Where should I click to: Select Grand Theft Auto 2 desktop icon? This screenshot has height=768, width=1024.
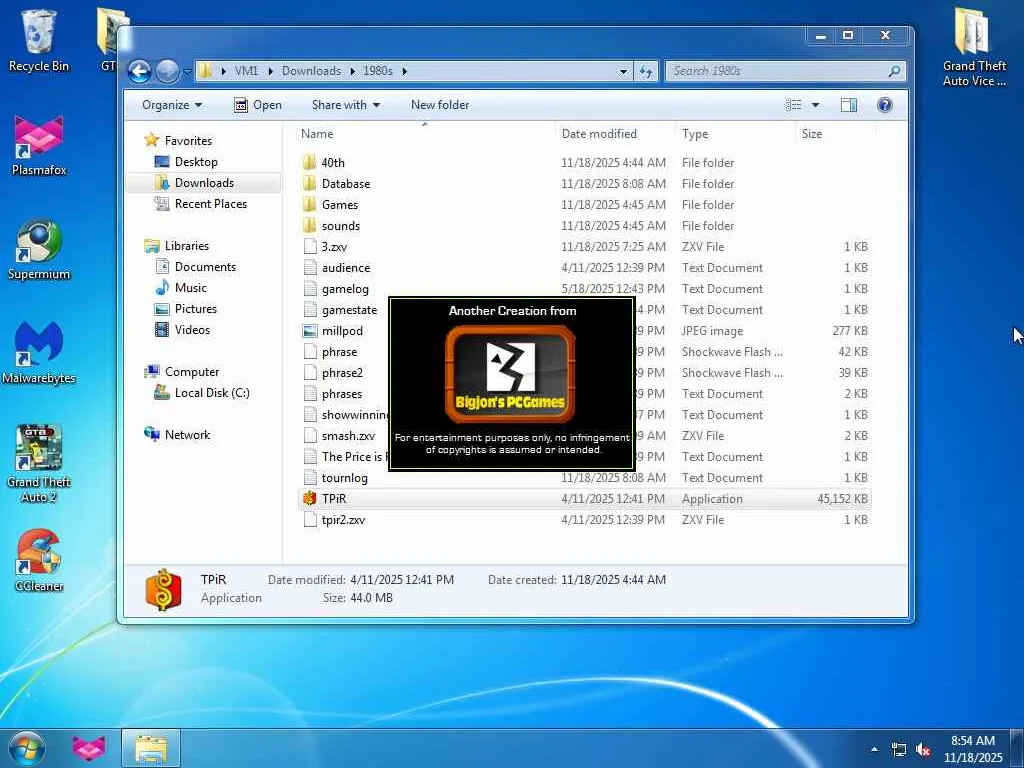click(x=39, y=464)
